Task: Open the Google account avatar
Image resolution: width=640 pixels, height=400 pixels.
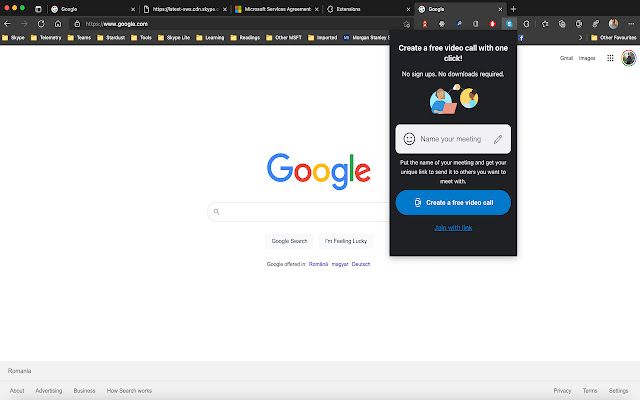Action: [629, 58]
